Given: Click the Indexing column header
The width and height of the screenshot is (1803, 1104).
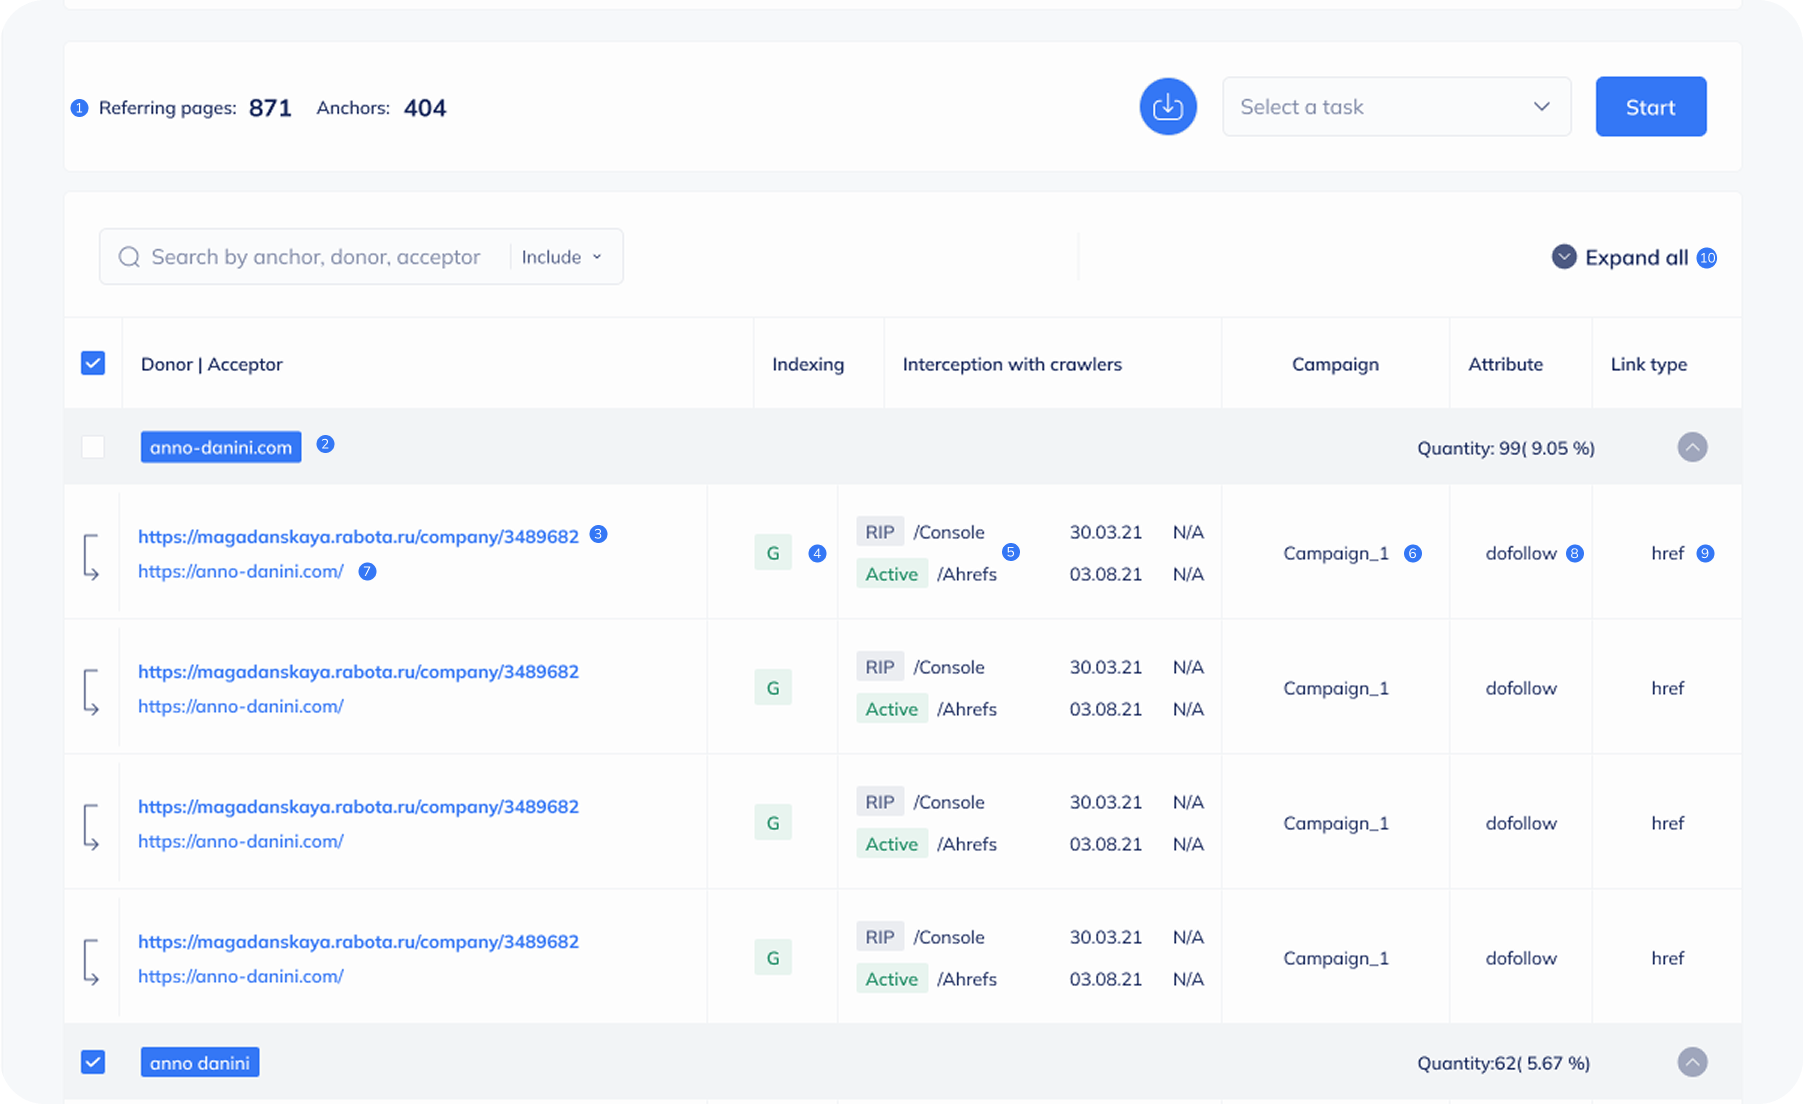Looking at the screenshot, I should pyautogui.click(x=808, y=364).
